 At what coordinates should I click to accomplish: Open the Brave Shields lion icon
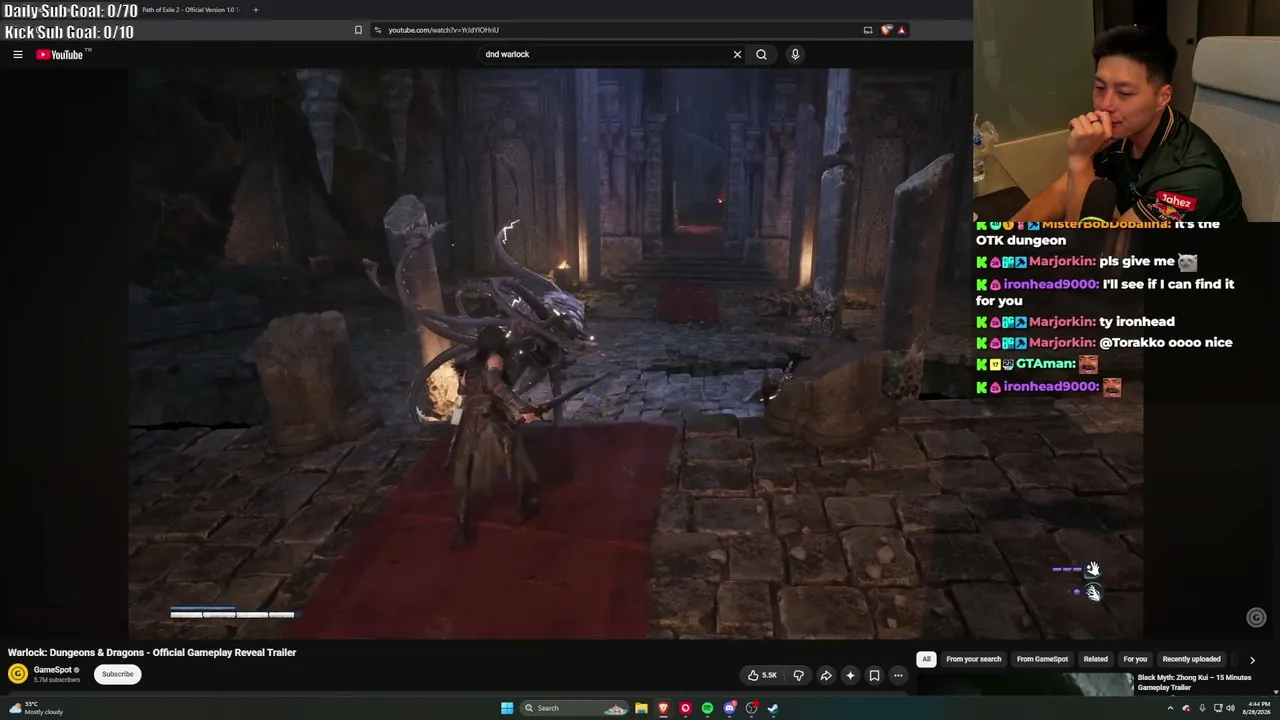tap(886, 30)
